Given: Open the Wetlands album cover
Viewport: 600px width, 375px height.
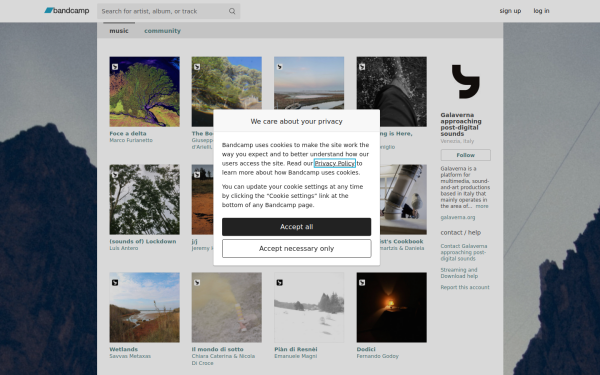Looking at the screenshot, I should 144,307.
